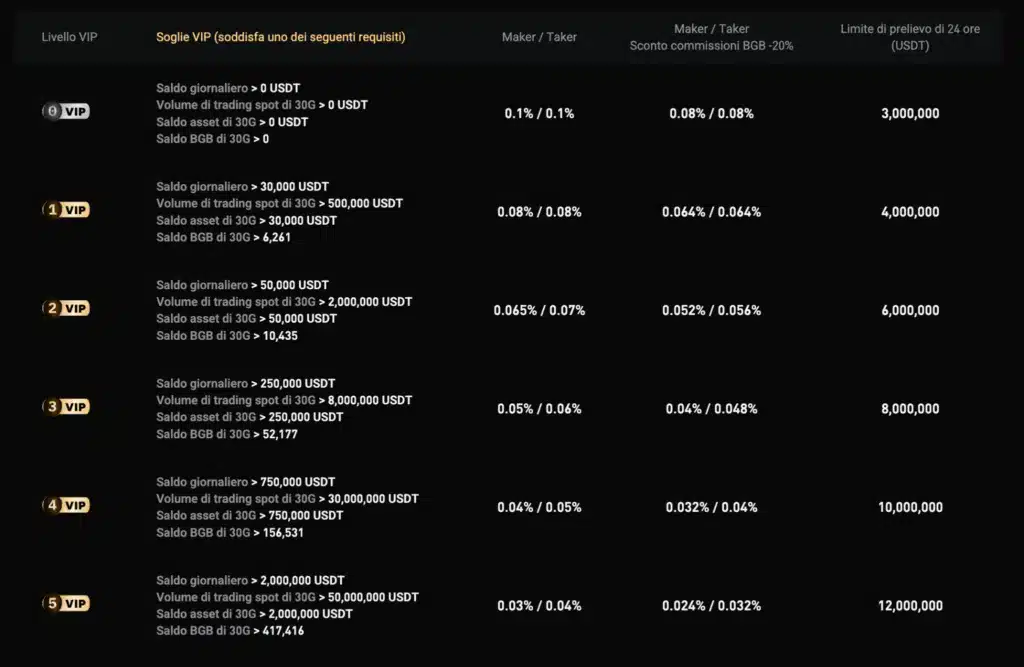Select the 0.032% / 0.04% discounted fee cell

711,507
